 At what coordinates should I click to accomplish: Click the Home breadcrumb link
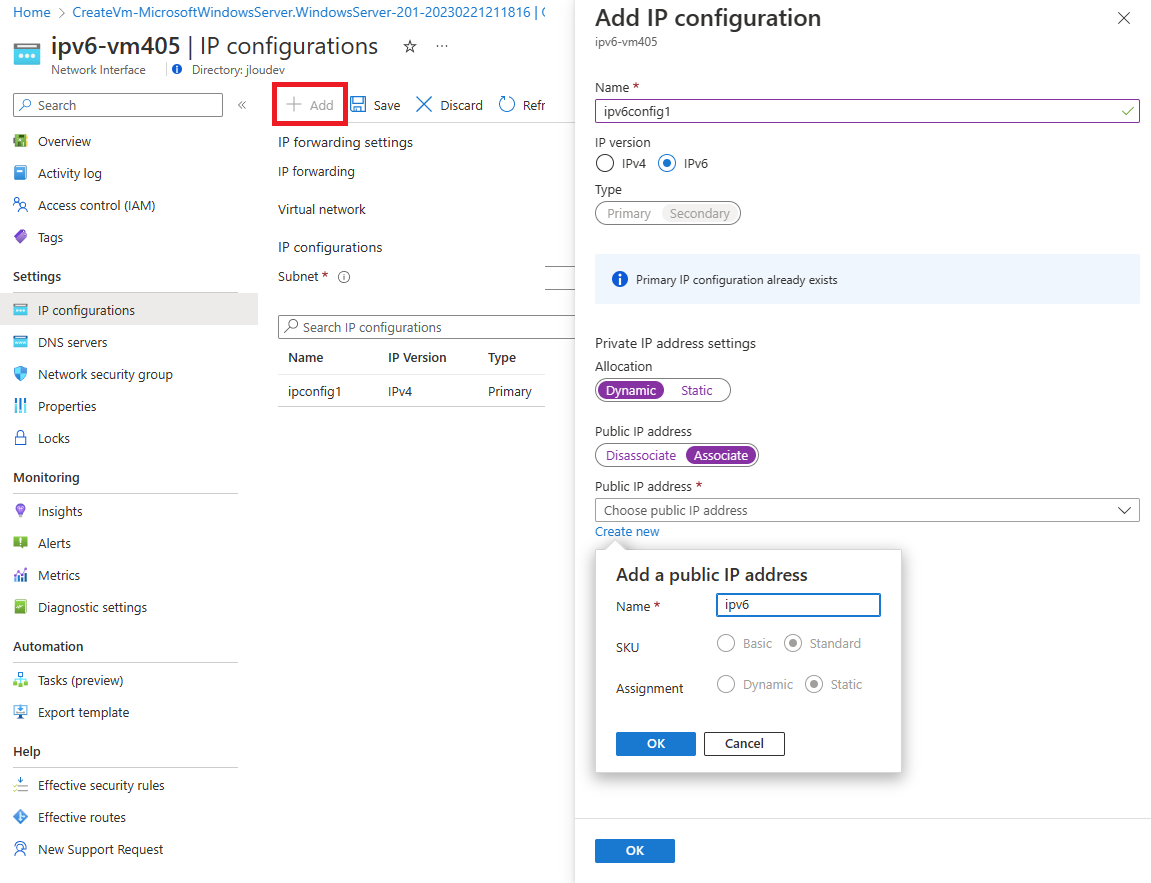(x=32, y=12)
